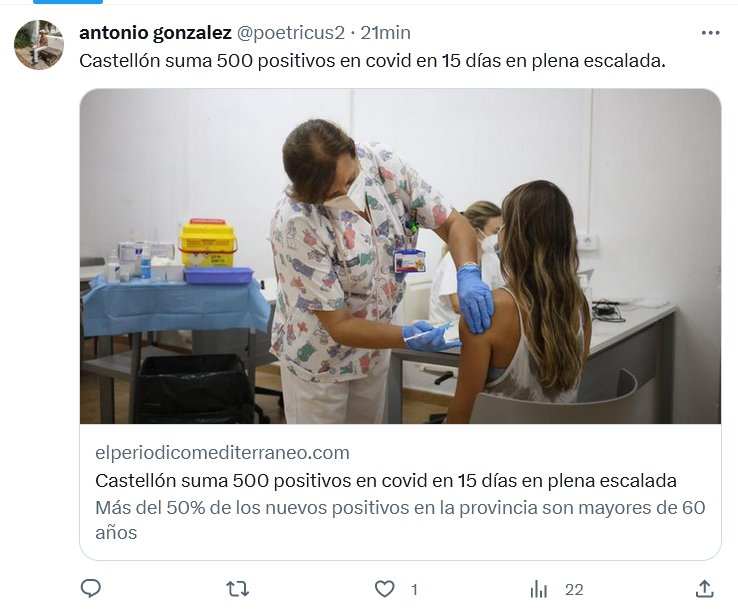The height and width of the screenshot is (612, 738).
Task: Click the tweet text about Castellón positives
Action: [372, 61]
